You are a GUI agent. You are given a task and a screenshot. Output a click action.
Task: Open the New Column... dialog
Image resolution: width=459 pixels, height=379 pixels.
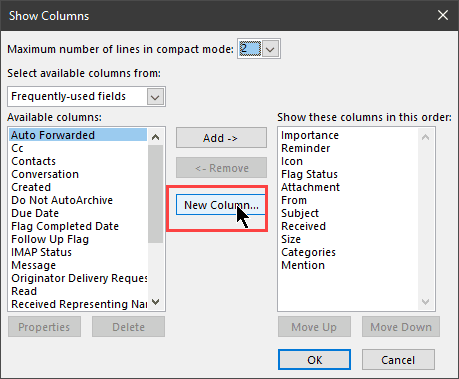tap(221, 205)
